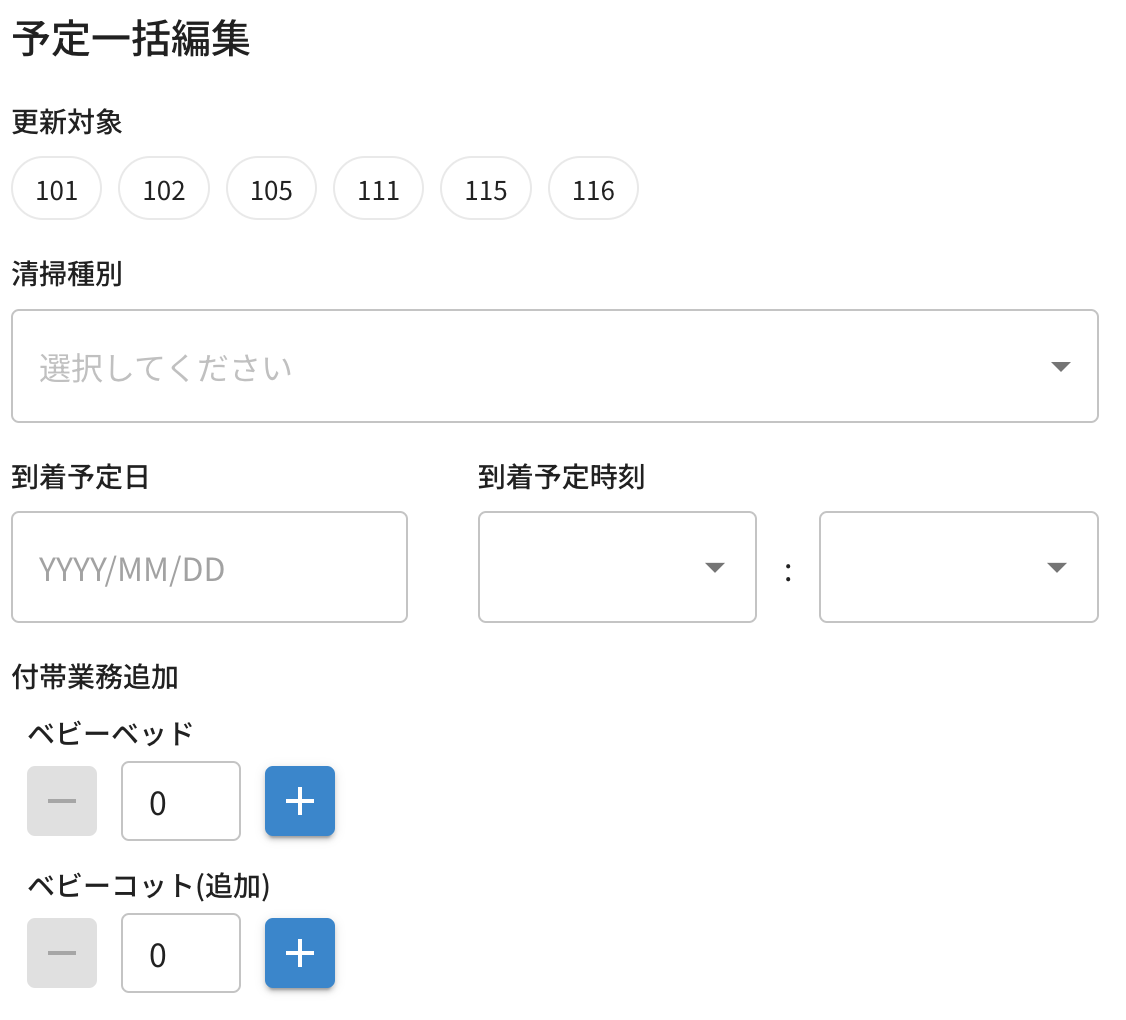Image resolution: width=1126 pixels, height=1020 pixels.
Task: Toggle room chip 101
Action: 57,189
